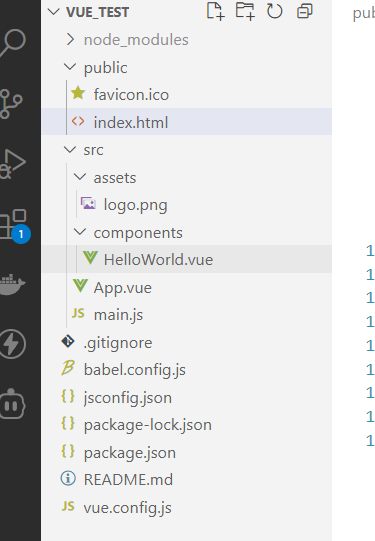
Task: Open Extensions view with update badge
Action: click(14, 224)
